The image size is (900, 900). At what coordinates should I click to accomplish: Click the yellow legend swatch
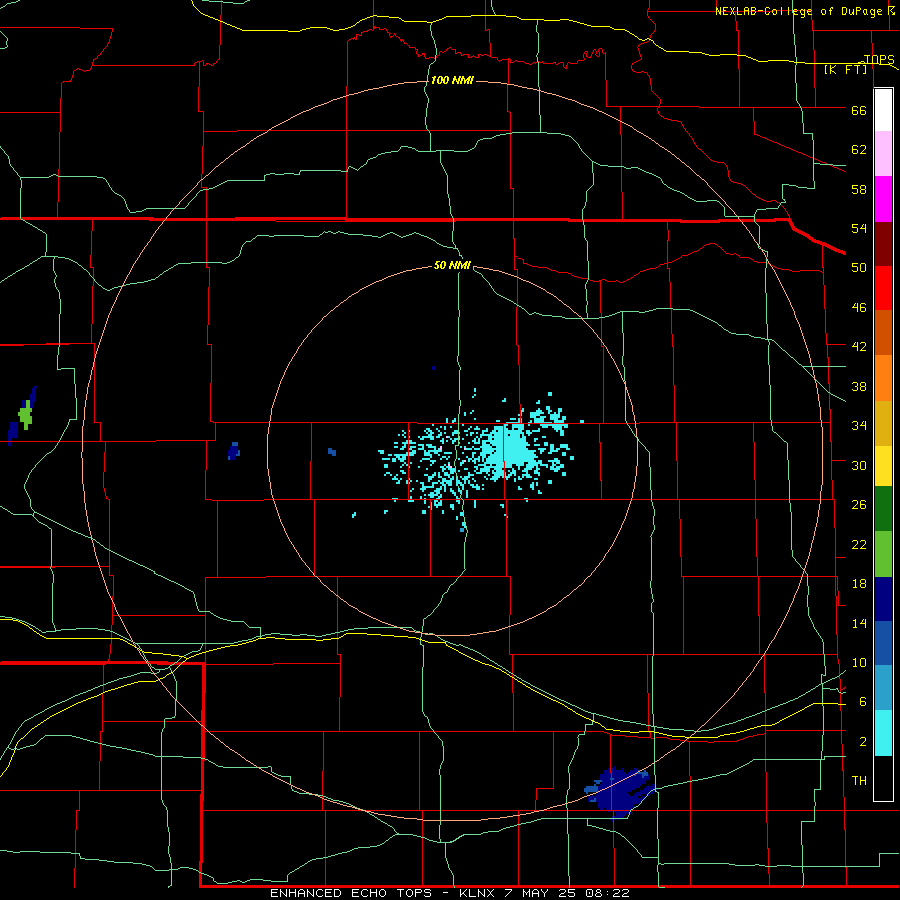pyautogui.click(x=883, y=466)
